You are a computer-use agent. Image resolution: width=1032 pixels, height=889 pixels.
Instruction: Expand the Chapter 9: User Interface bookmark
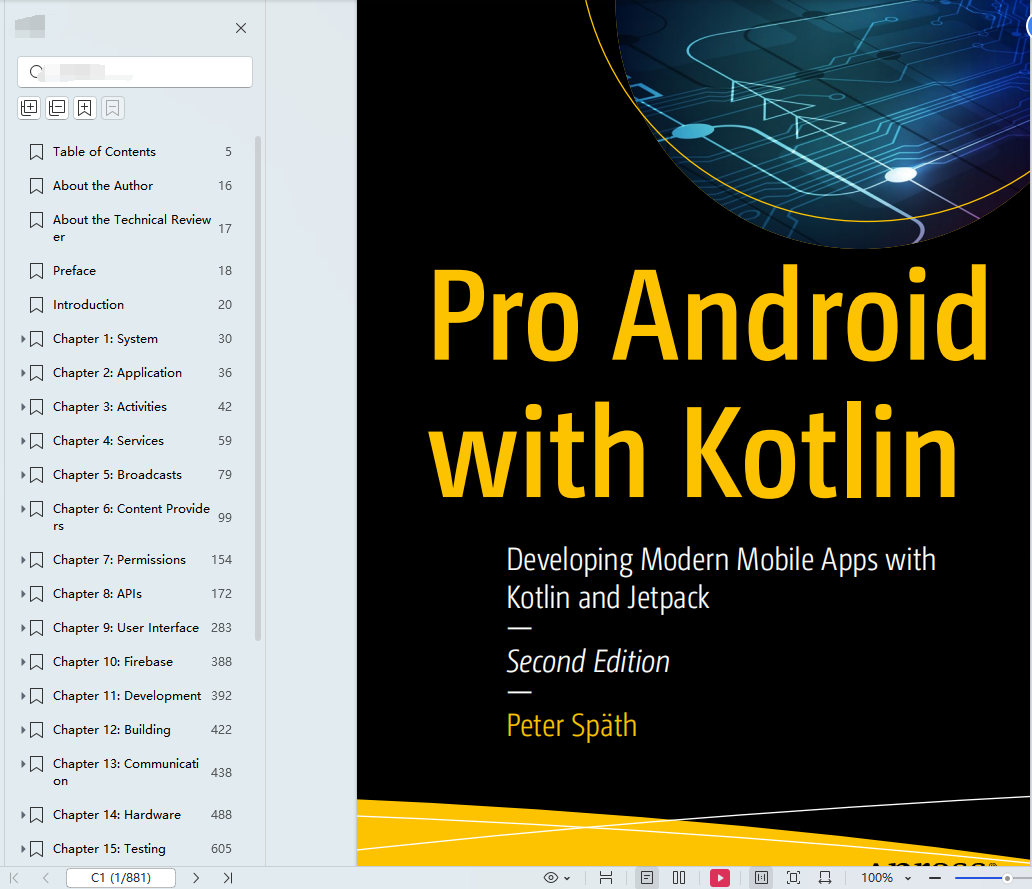pyautogui.click(x=23, y=628)
